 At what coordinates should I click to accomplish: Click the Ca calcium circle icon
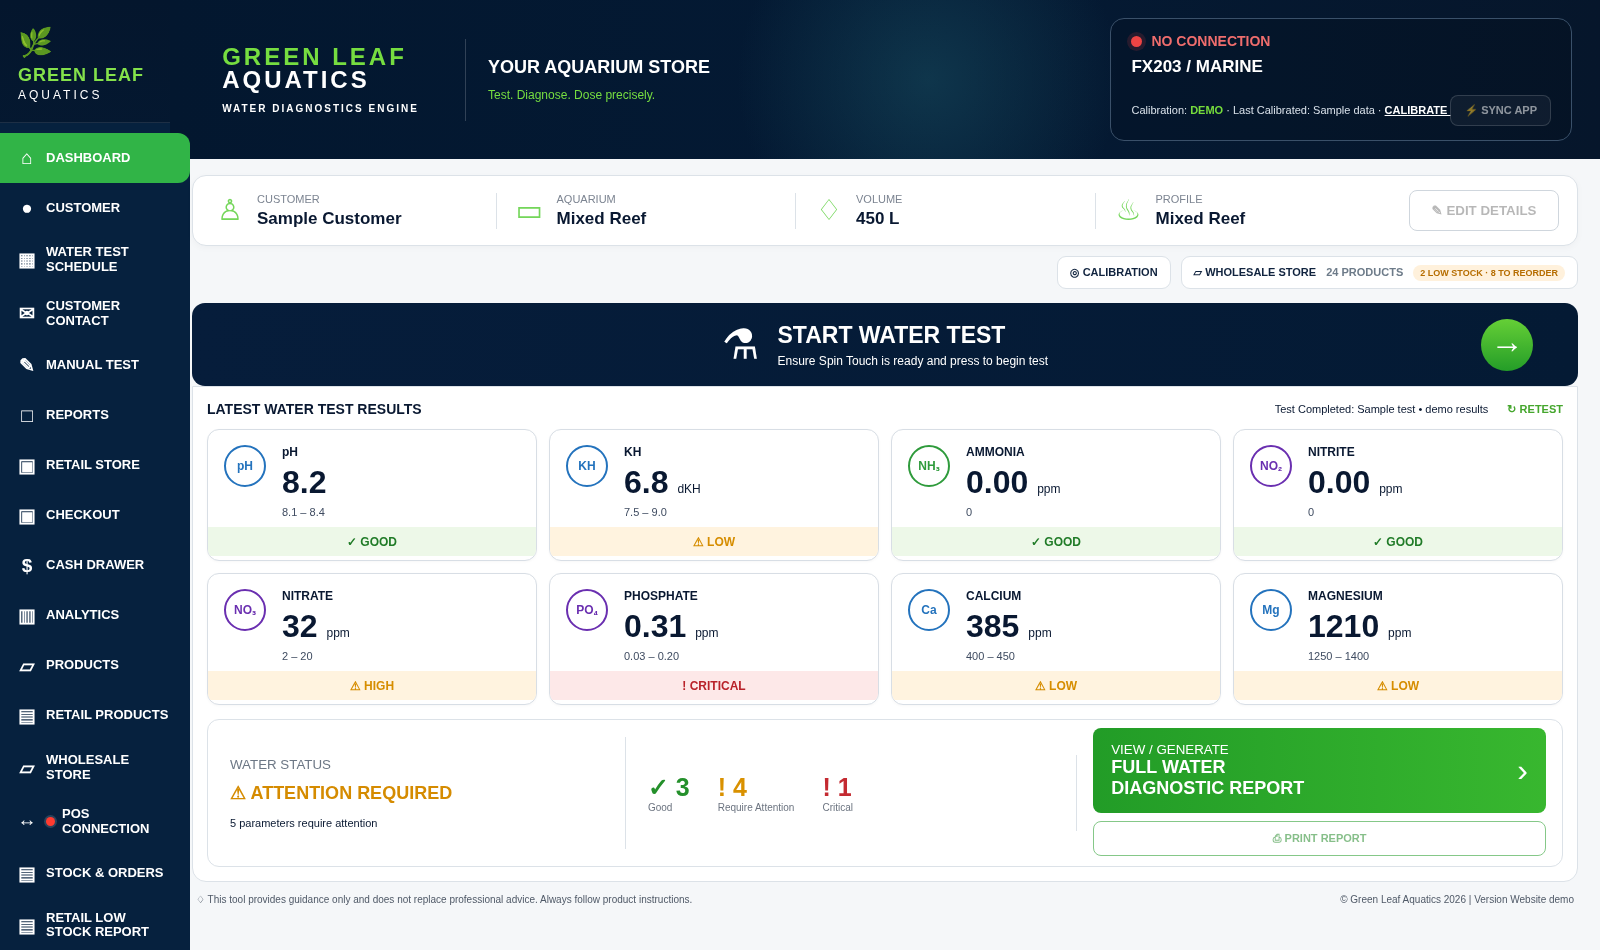[929, 610]
